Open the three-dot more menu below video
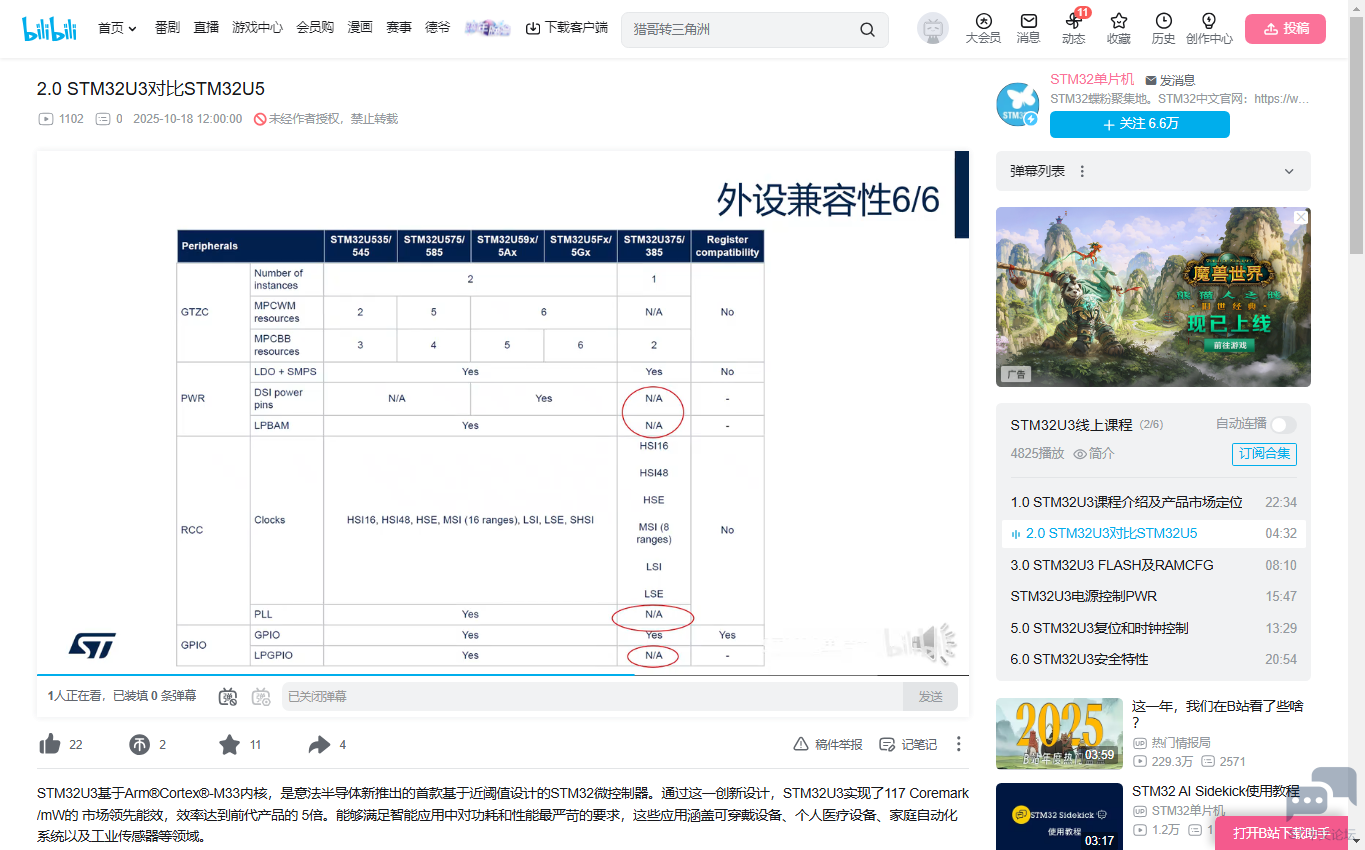The height and width of the screenshot is (850, 1365). 958,744
